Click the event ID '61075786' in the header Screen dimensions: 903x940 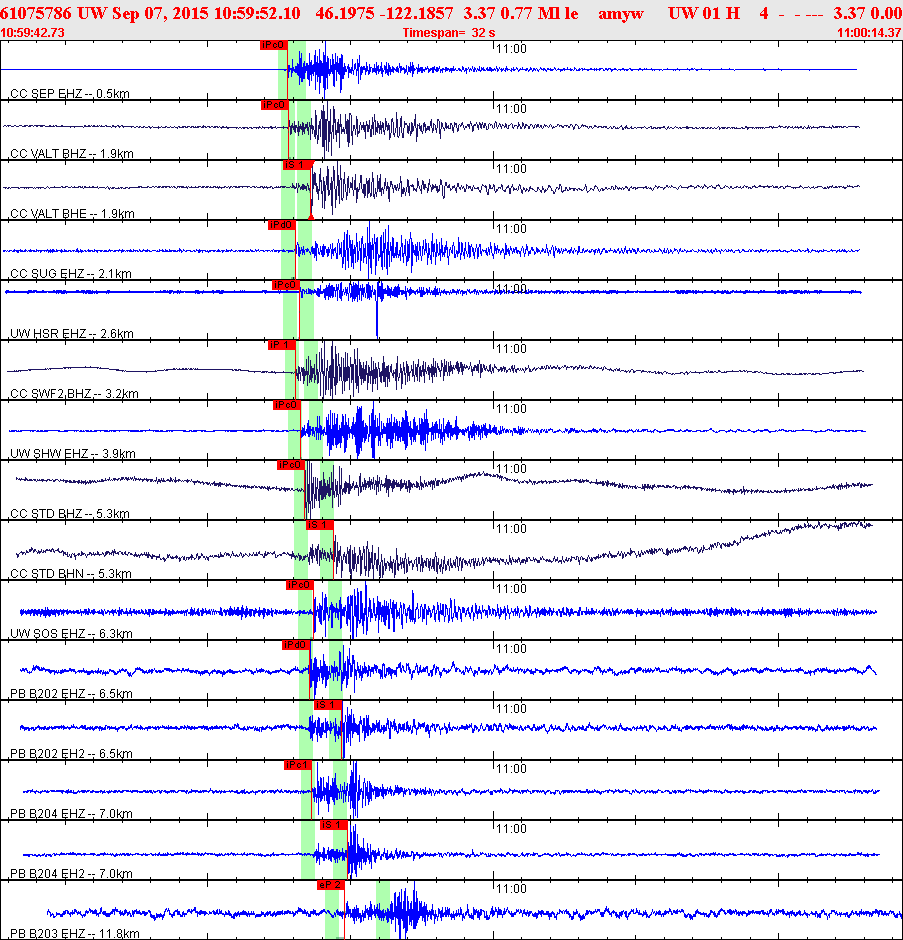(x=36, y=13)
